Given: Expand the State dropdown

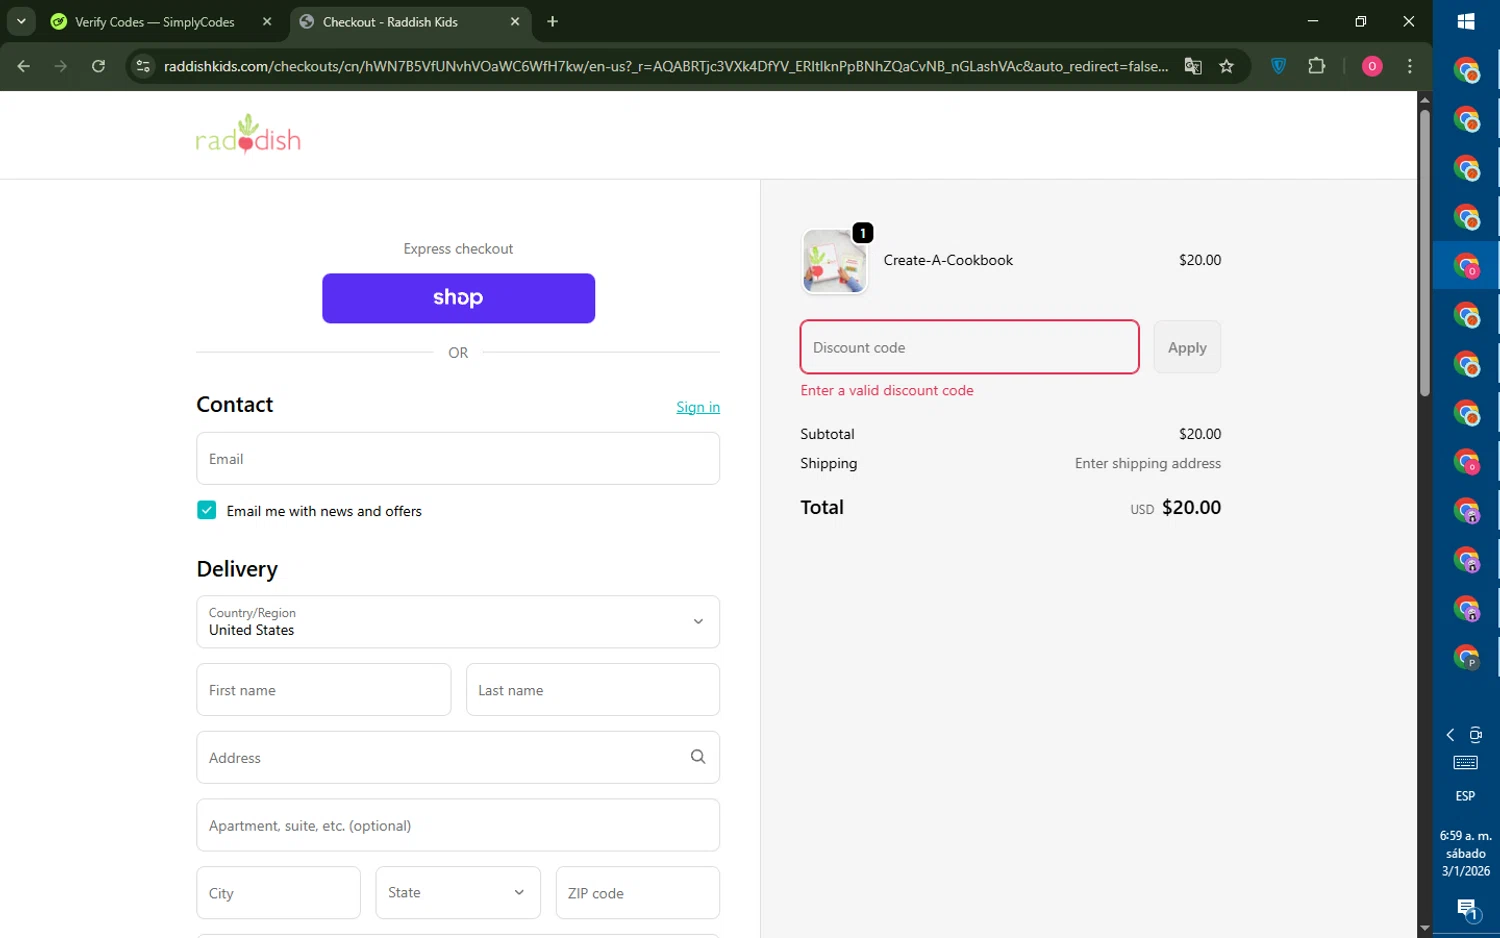Looking at the screenshot, I should click(458, 893).
